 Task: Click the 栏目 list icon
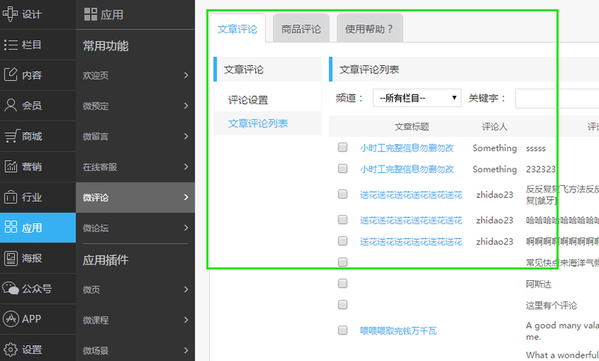(x=11, y=45)
